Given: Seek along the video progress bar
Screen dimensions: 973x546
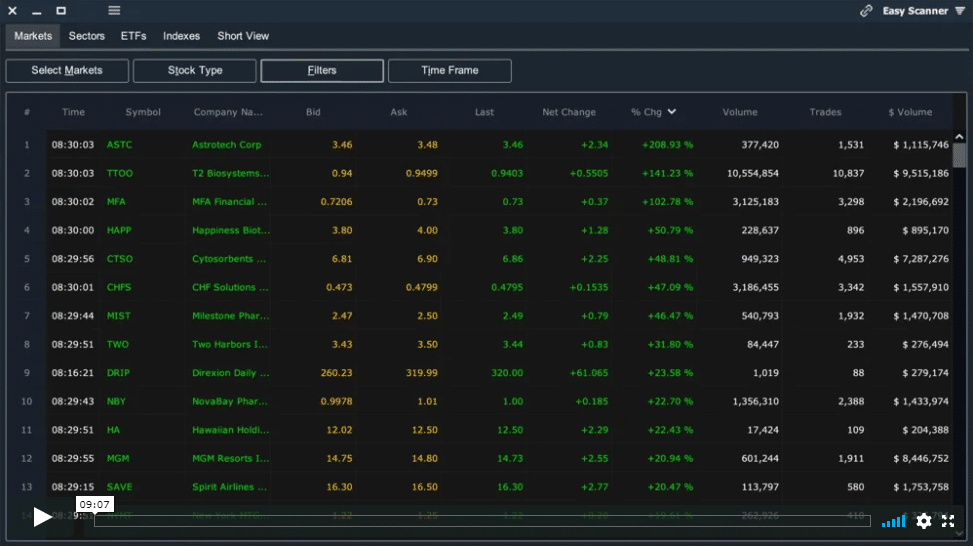Looking at the screenshot, I should (482, 521).
